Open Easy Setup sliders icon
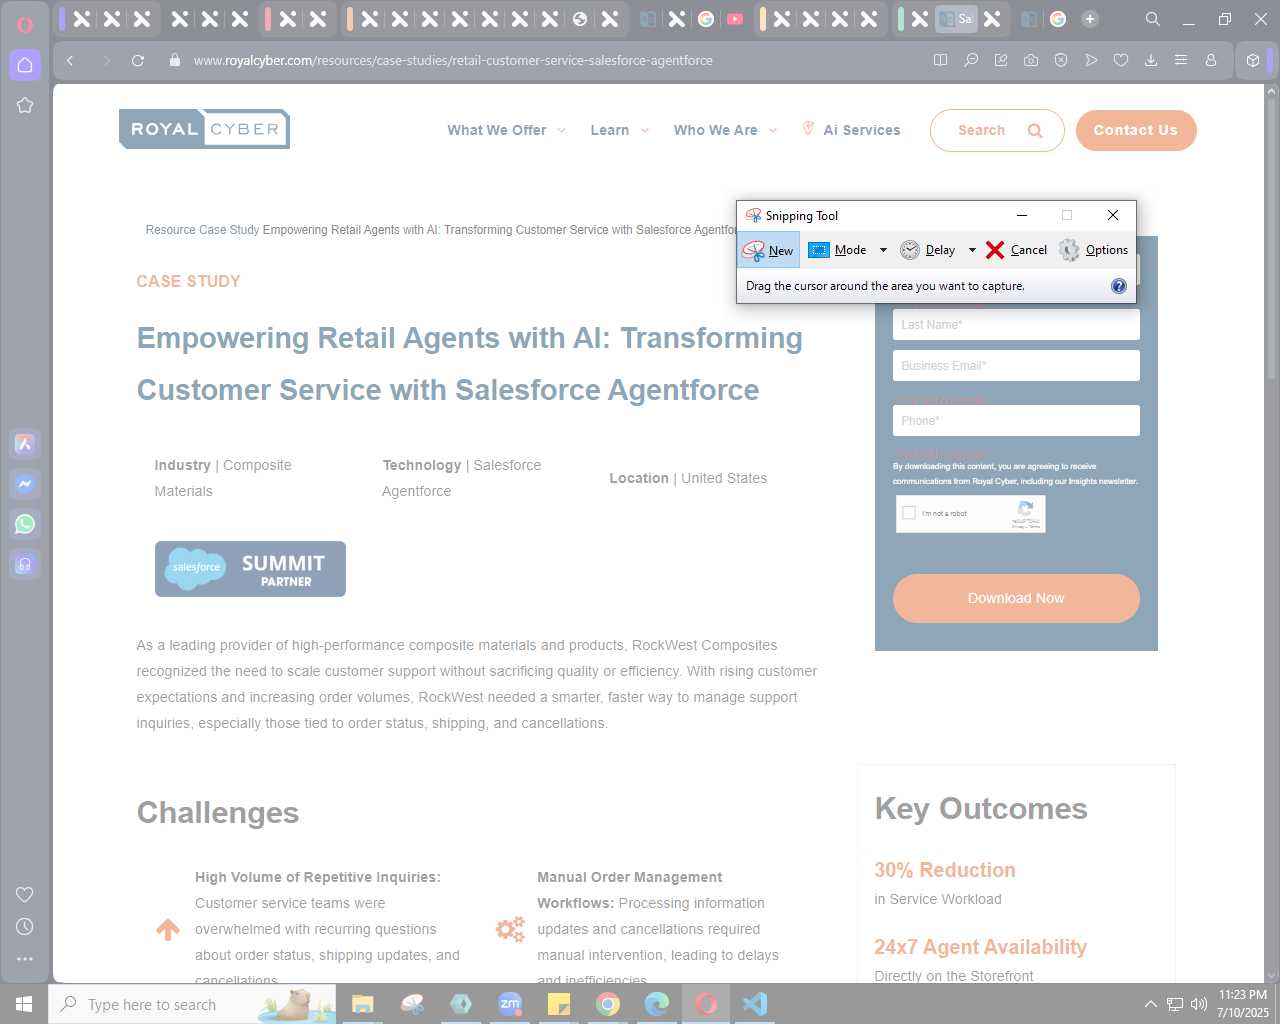 [1181, 60]
